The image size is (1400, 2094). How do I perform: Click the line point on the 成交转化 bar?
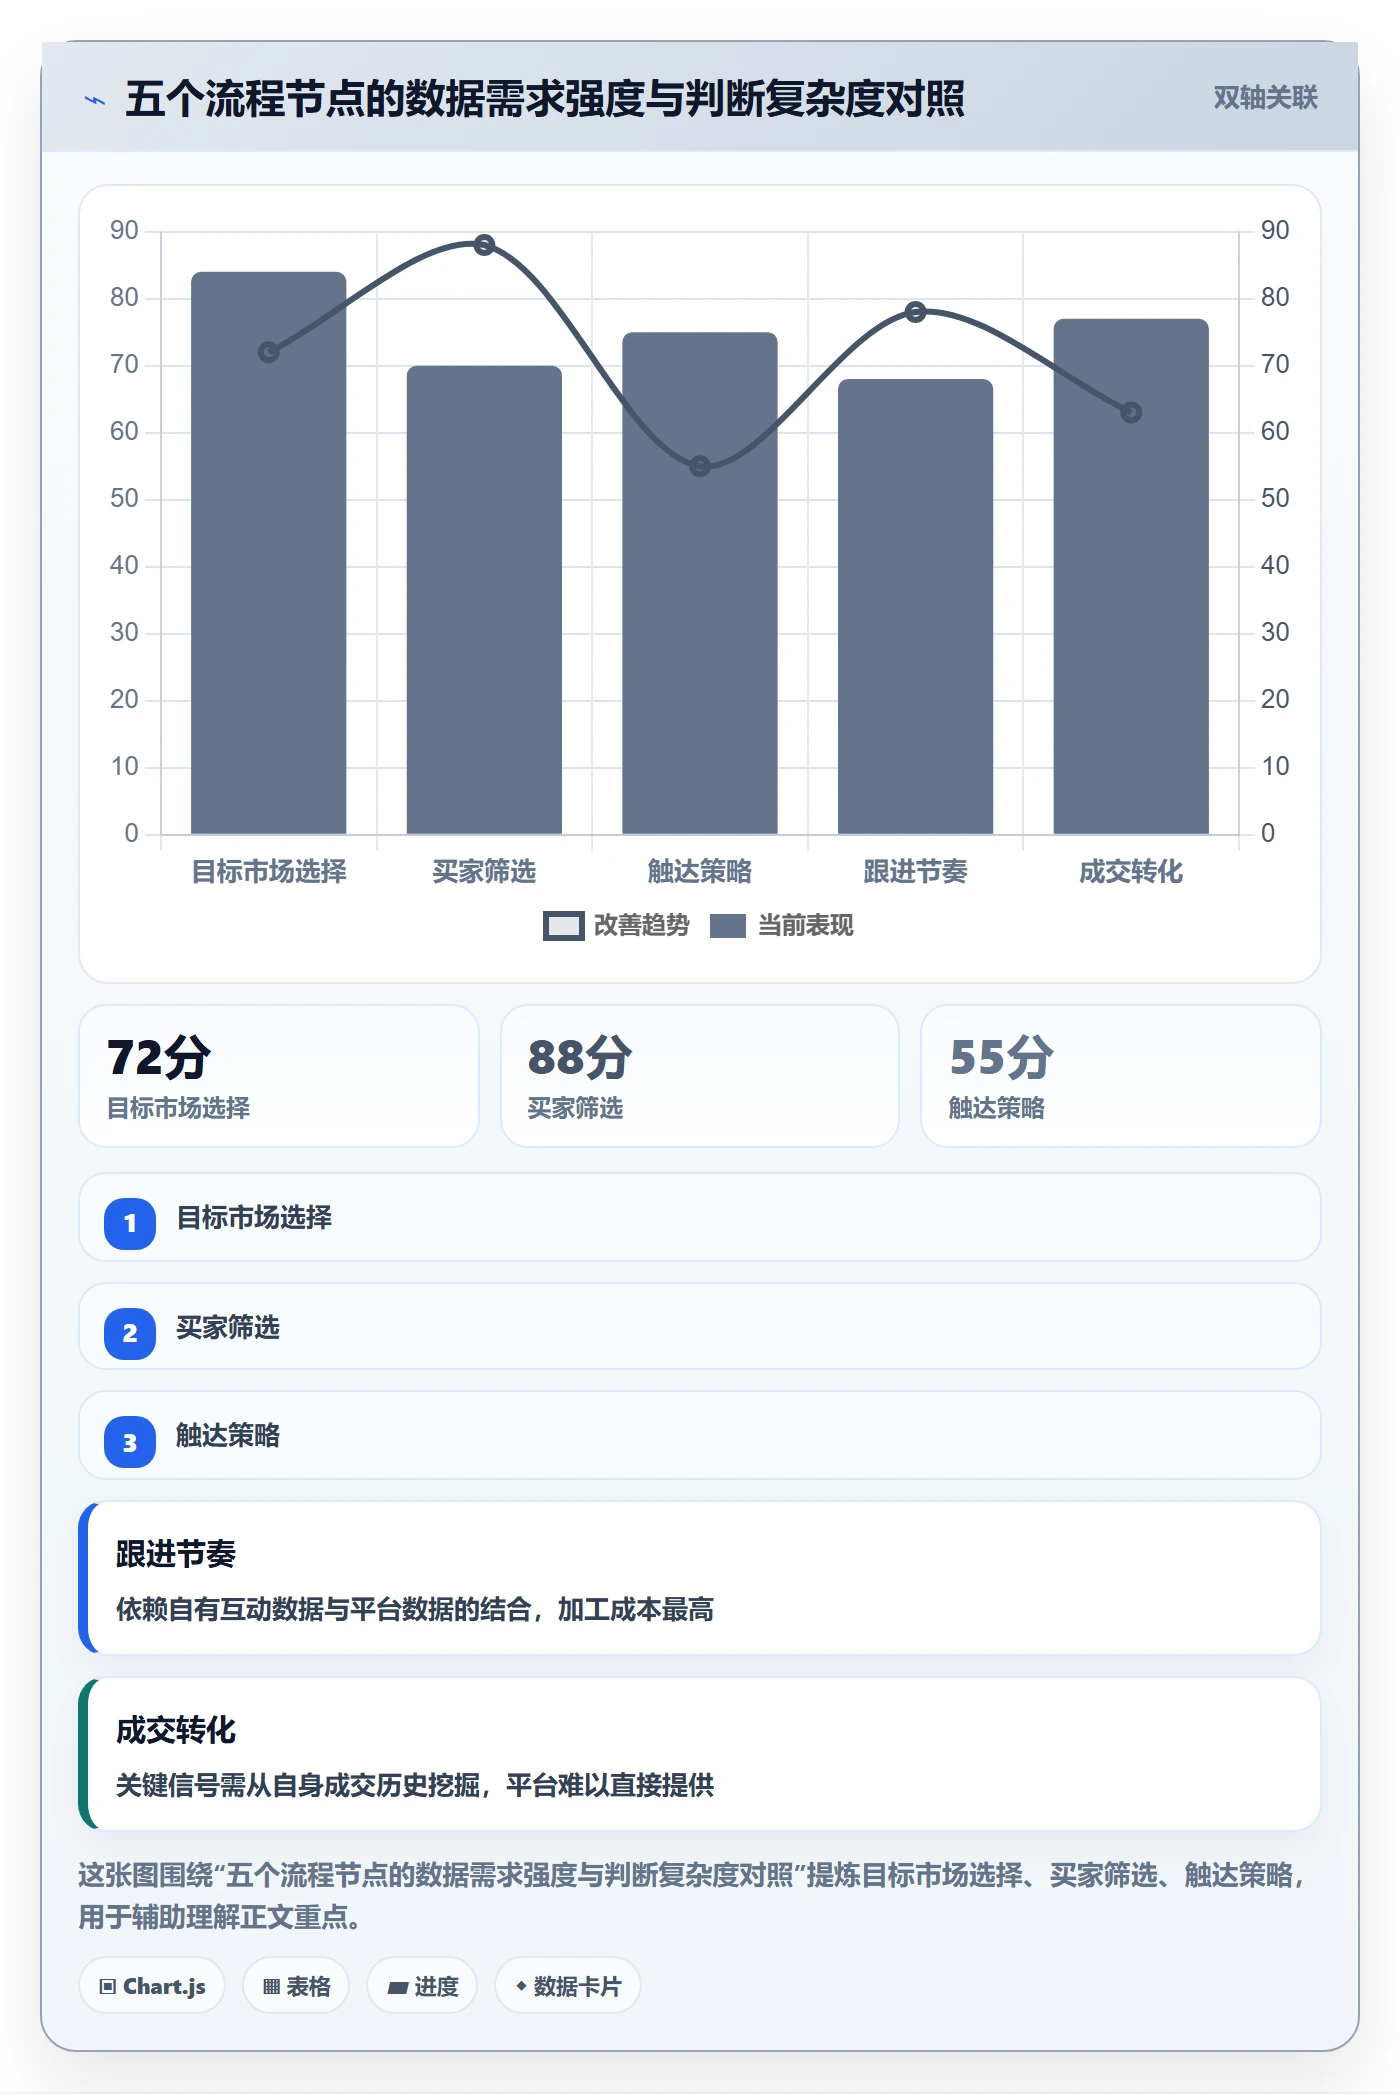pyautogui.click(x=1131, y=412)
